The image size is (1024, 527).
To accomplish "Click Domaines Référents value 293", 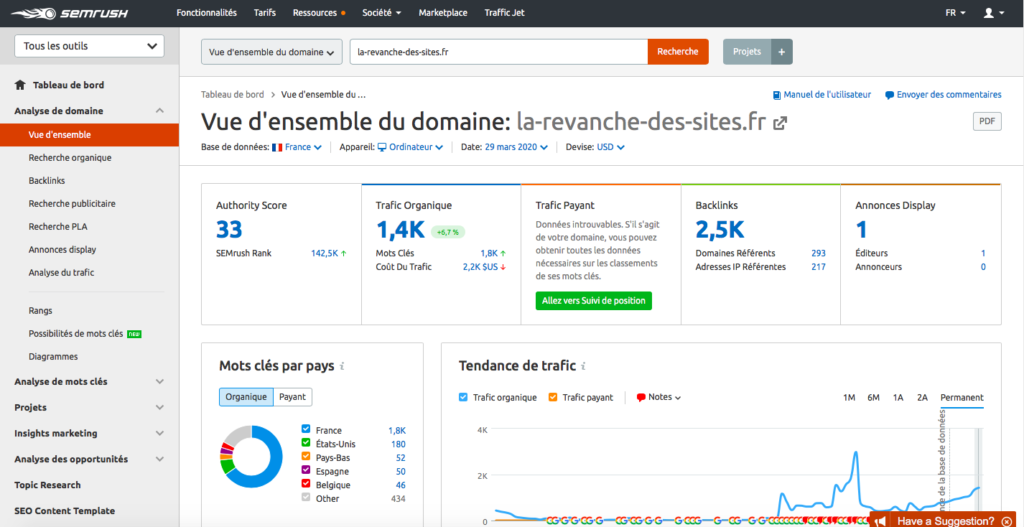I will tap(818, 253).
